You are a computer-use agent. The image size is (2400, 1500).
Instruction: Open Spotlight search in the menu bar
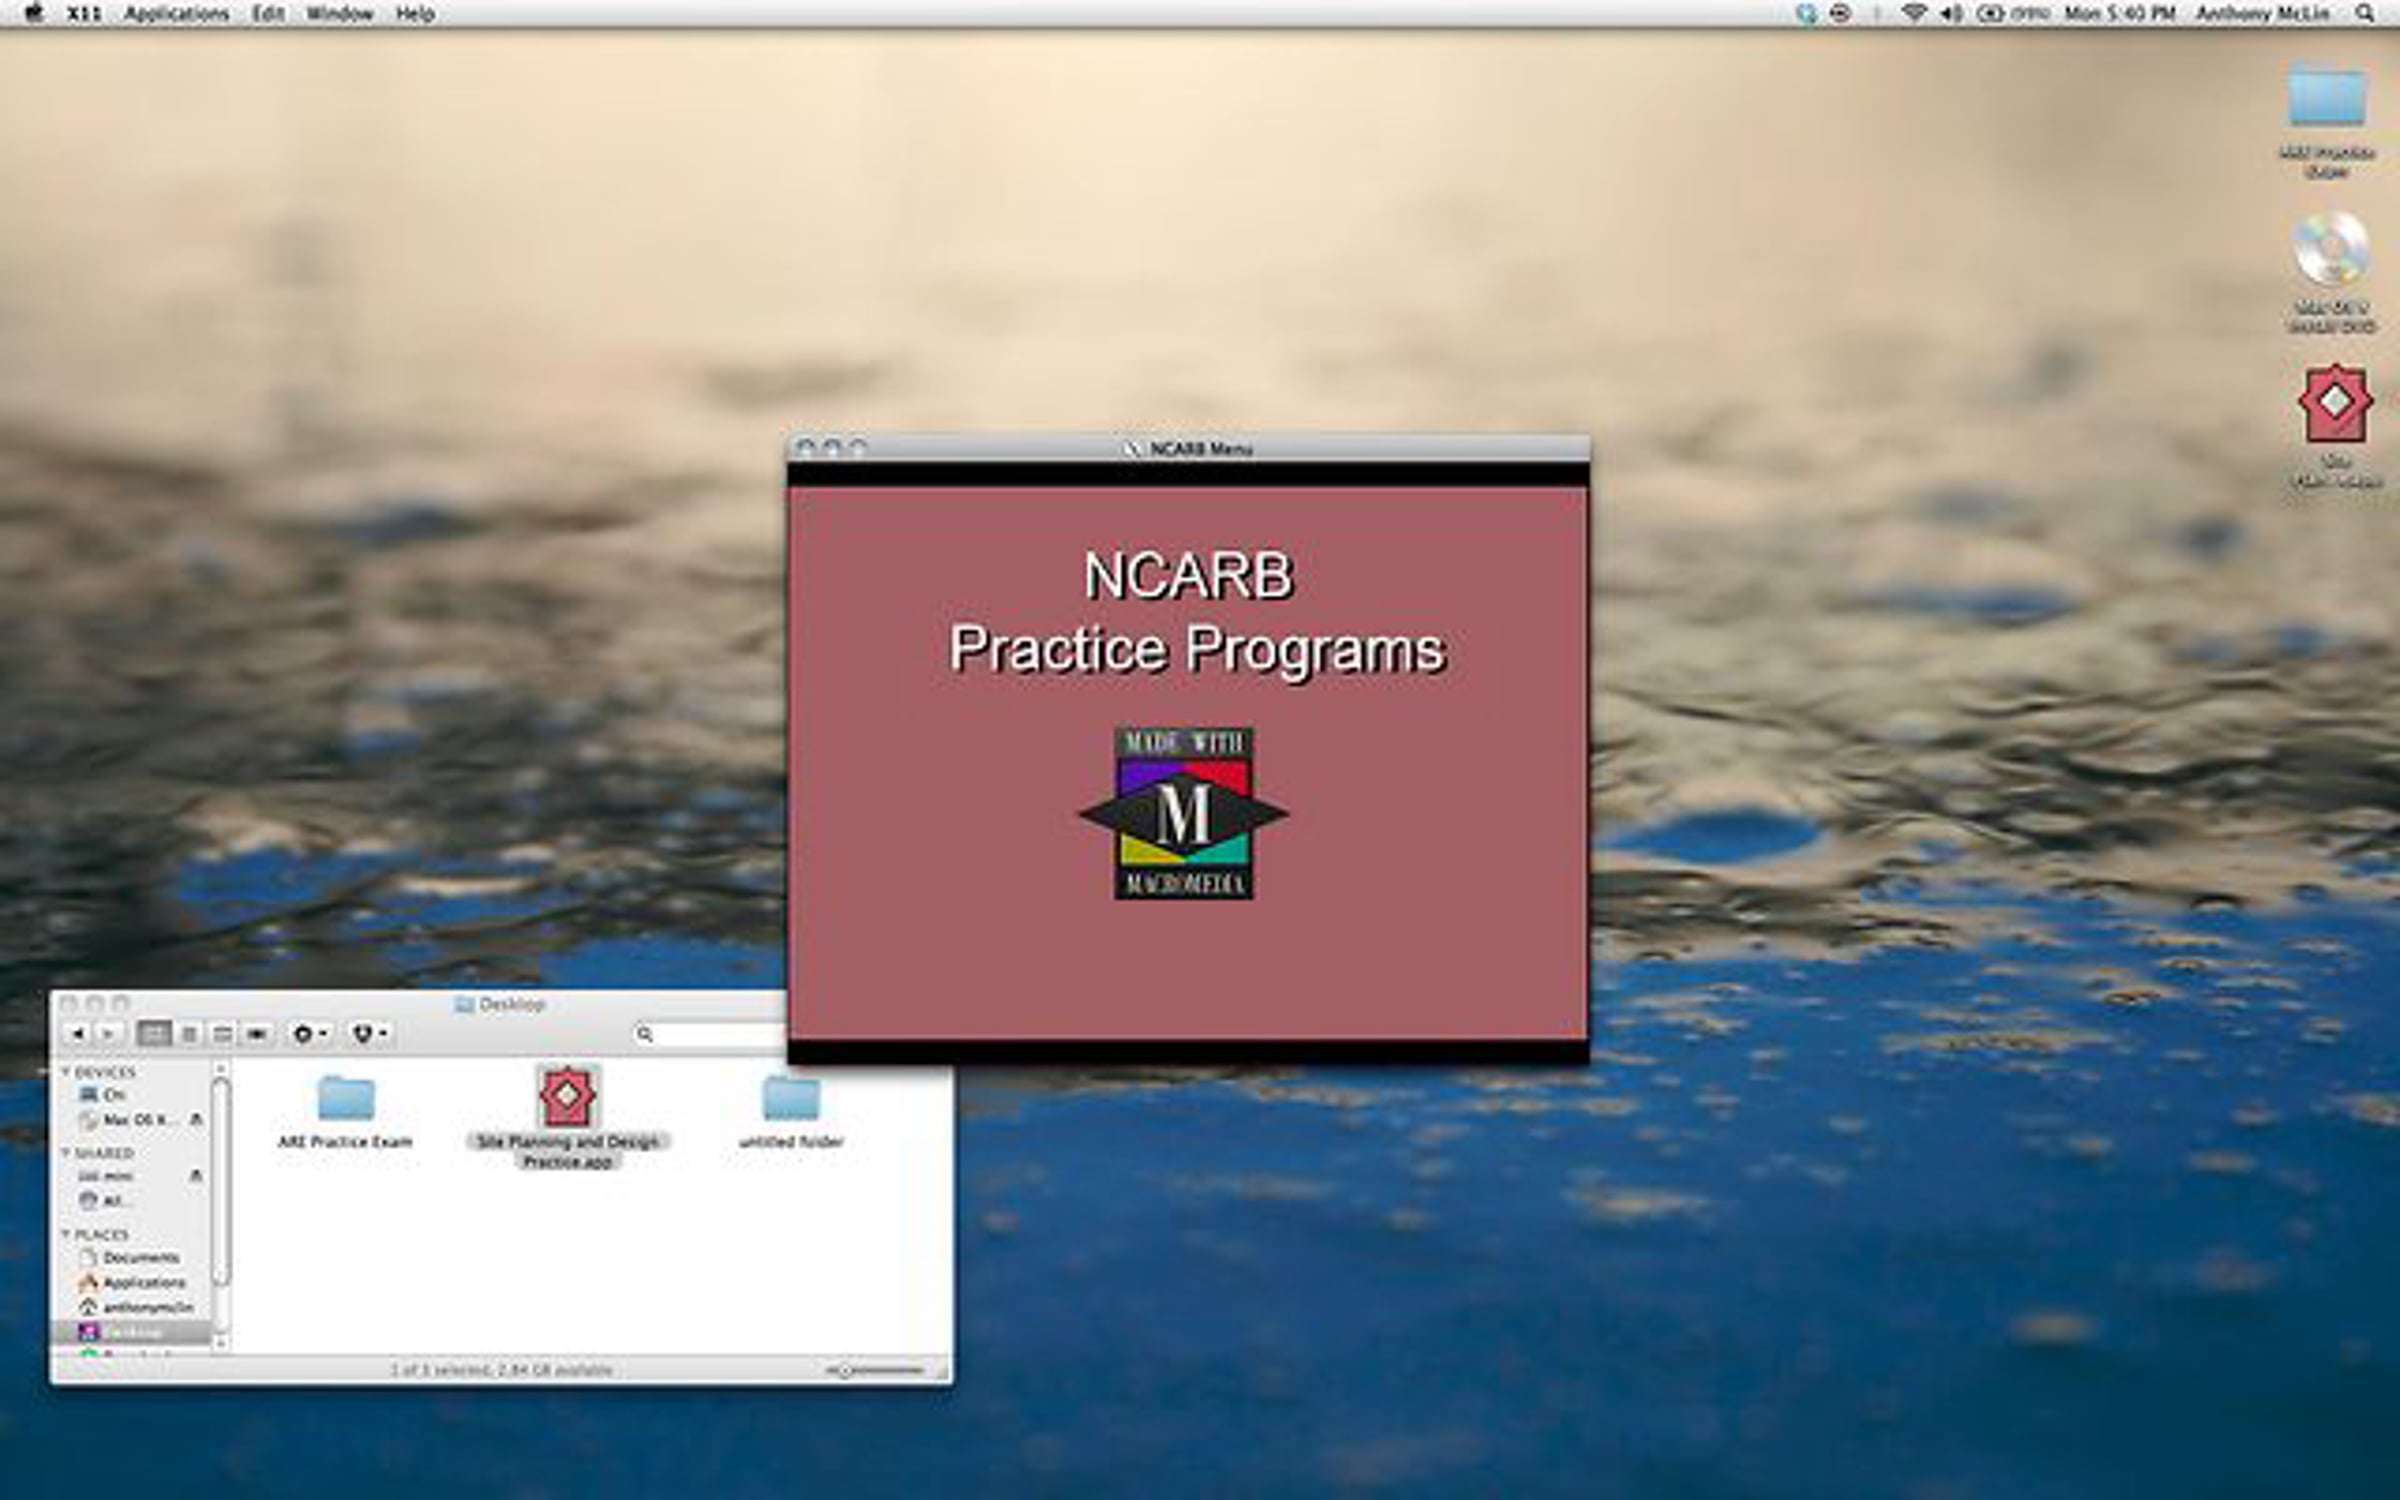2365,14
